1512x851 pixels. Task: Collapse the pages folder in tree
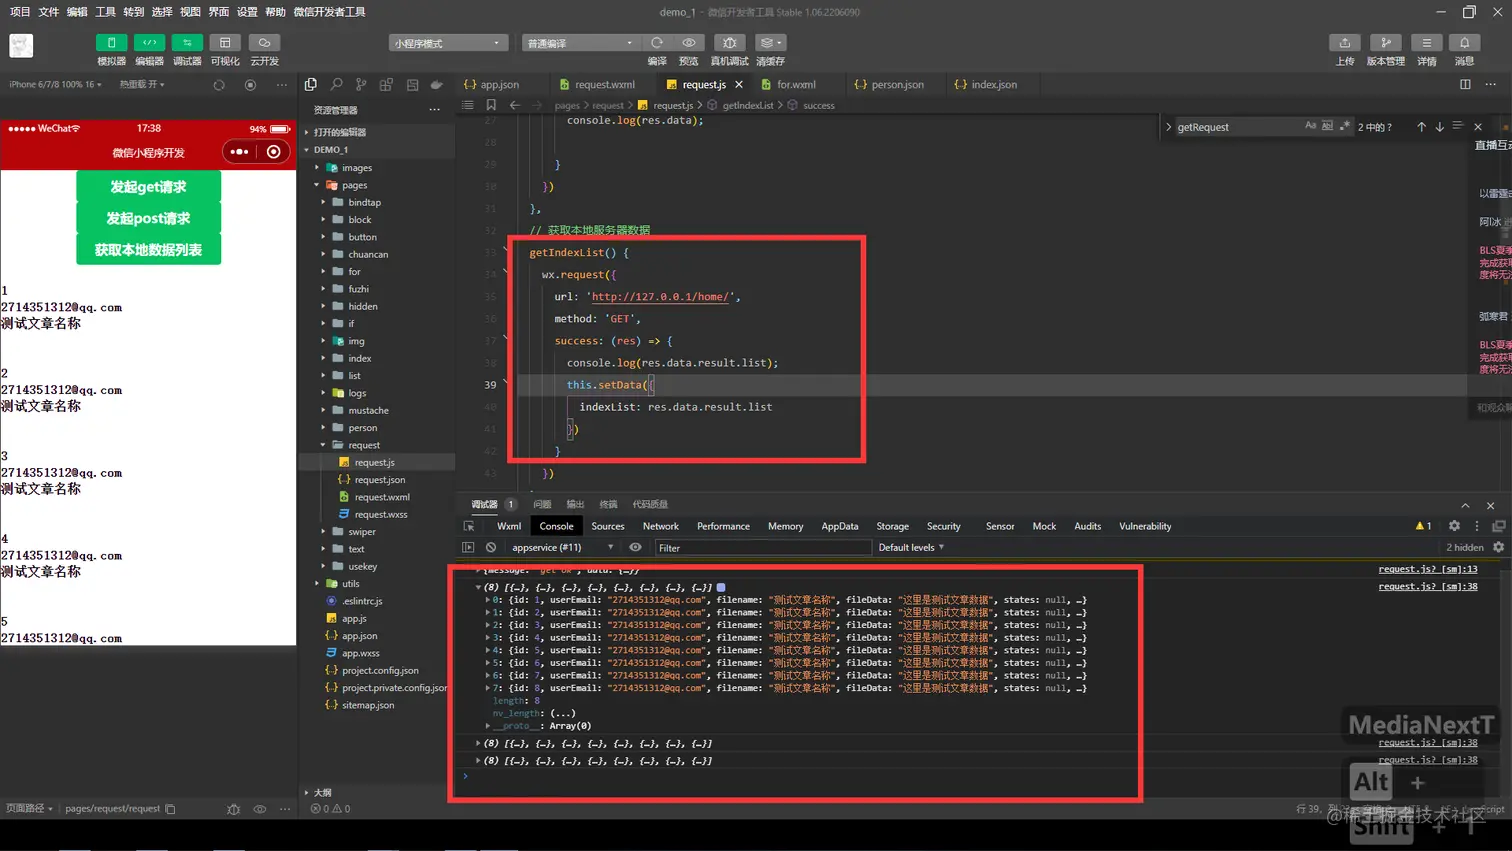tap(317, 185)
